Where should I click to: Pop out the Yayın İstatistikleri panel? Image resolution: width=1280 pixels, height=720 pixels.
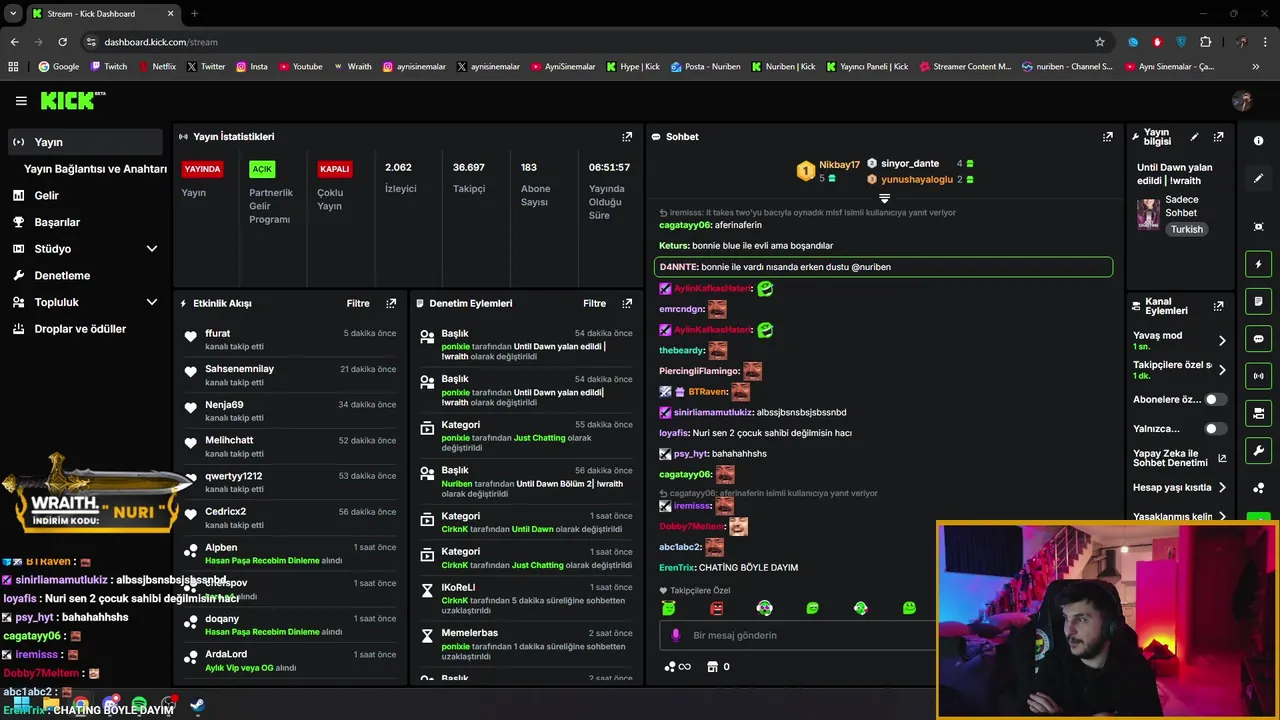coord(627,137)
